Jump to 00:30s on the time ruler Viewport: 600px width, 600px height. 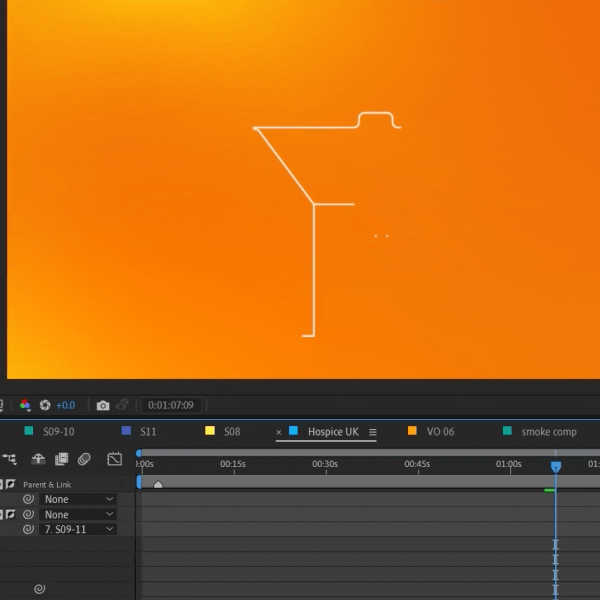click(x=325, y=464)
